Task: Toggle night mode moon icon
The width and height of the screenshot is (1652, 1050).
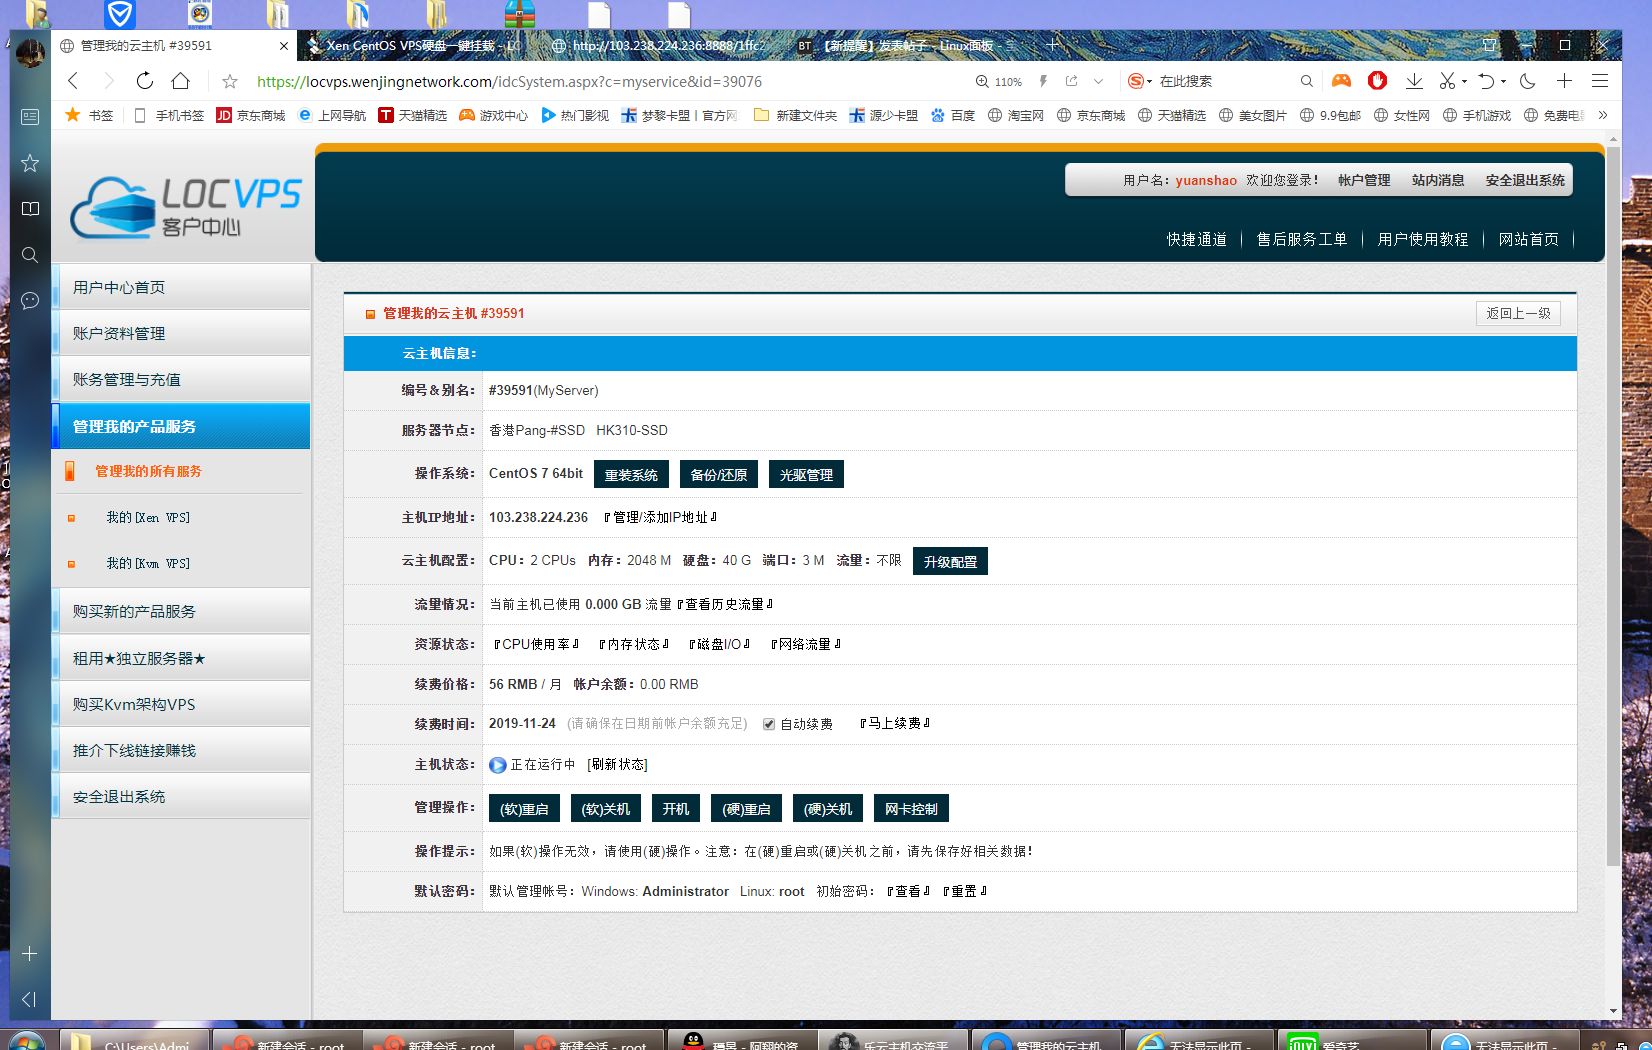Action: (x=1527, y=81)
